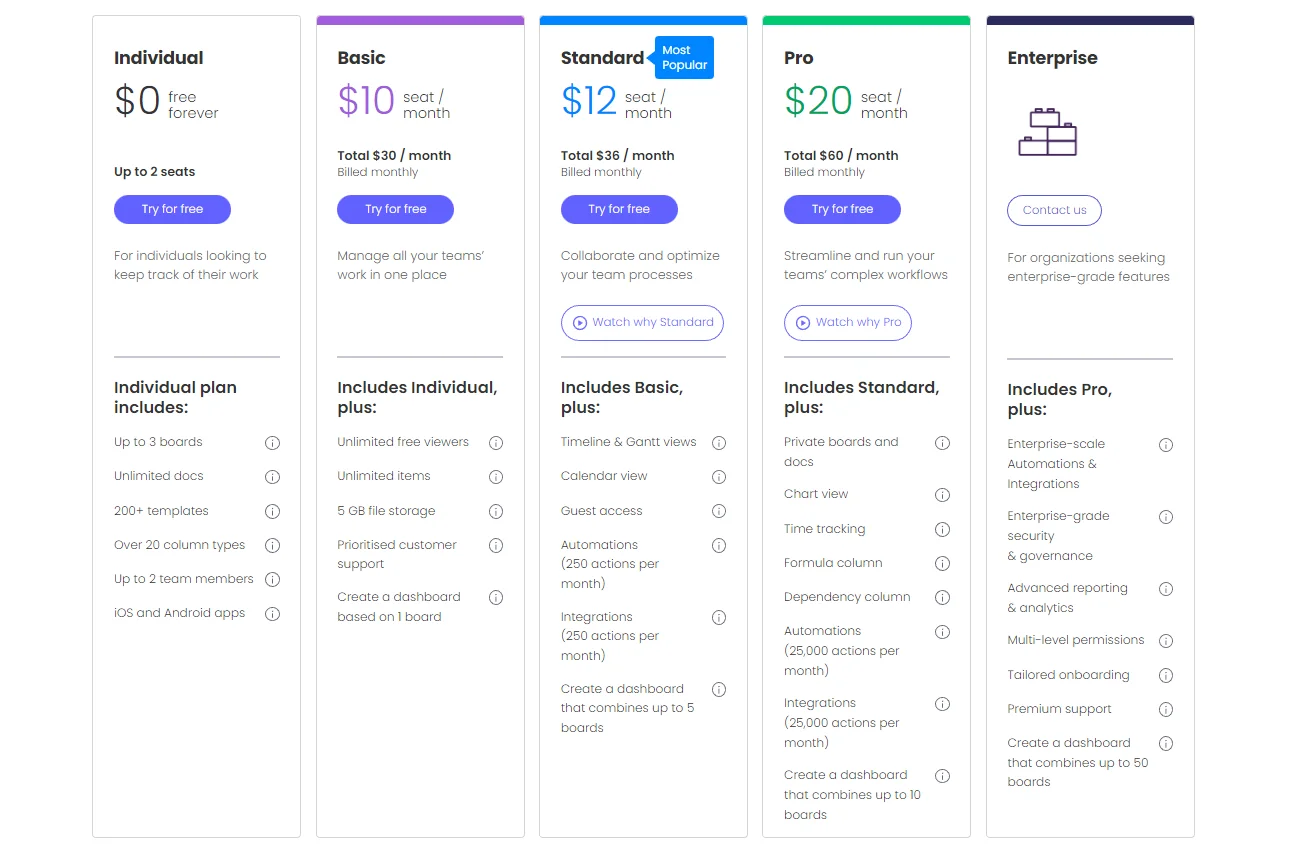Click info icon for Timeline & Gantt views
Viewport: 1313px width, 848px height.
pos(718,443)
